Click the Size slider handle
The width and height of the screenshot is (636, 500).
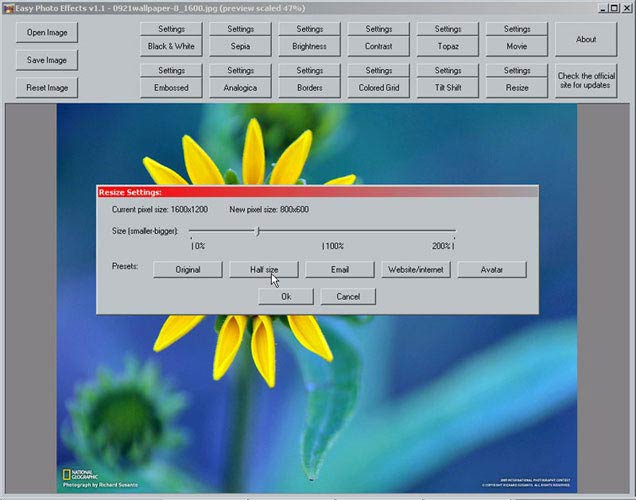point(258,231)
